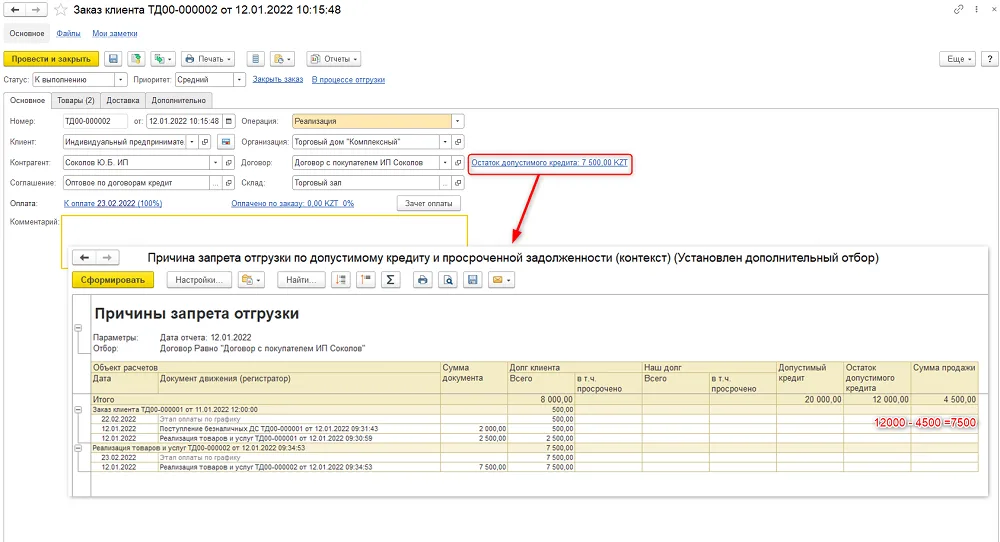The width and height of the screenshot is (1000, 542).
Task: Open the Организация field dropdown arrow
Action: click(445, 142)
